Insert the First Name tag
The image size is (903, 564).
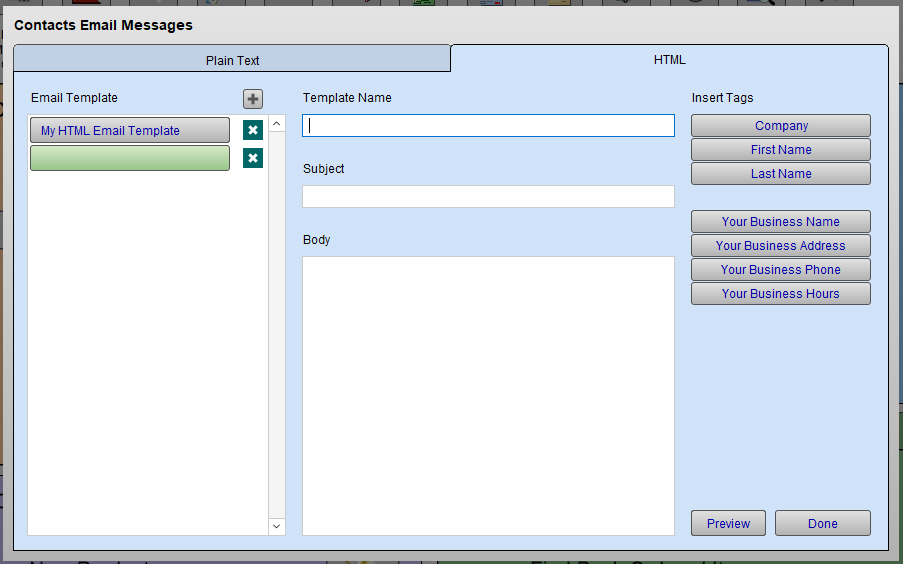pos(780,150)
